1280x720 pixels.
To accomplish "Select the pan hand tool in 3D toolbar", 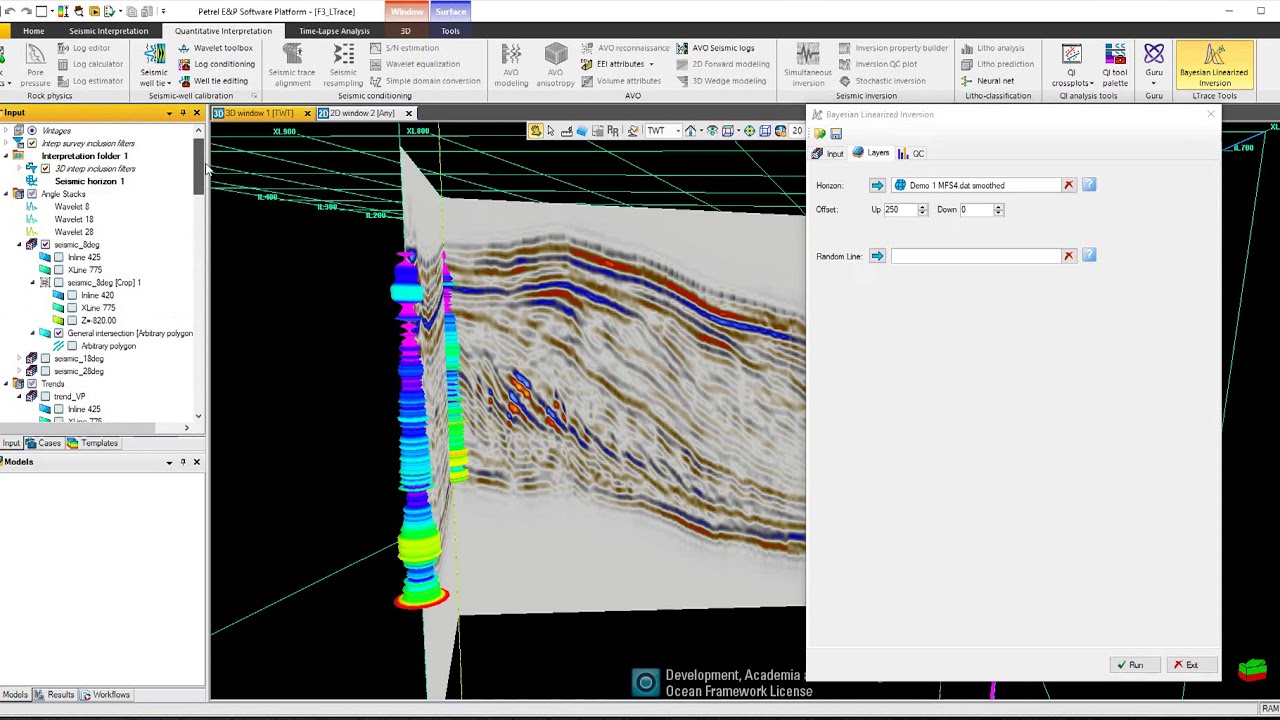I will [x=536, y=131].
